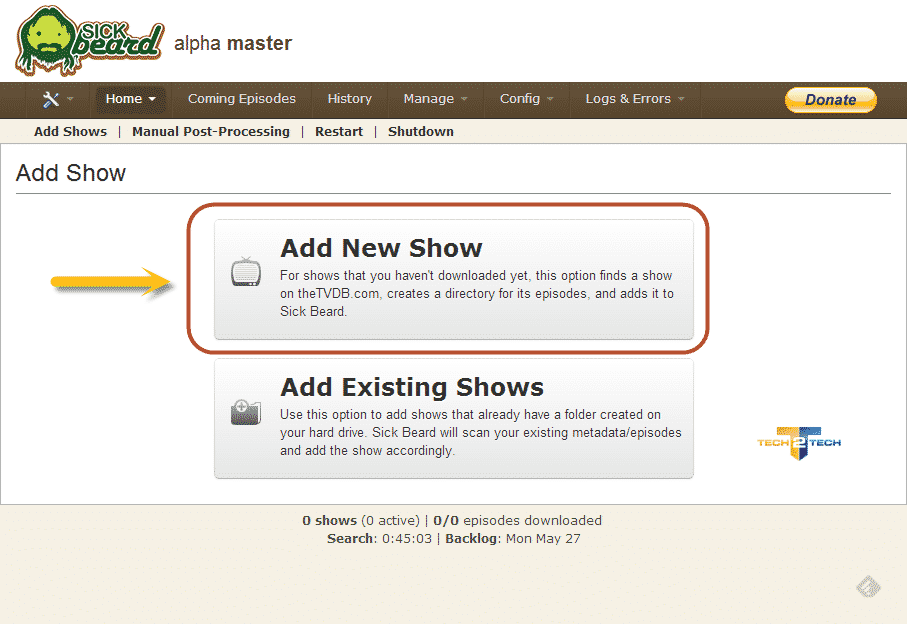
Task: Open the Add Shows submenu link
Action: [x=71, y=131]
